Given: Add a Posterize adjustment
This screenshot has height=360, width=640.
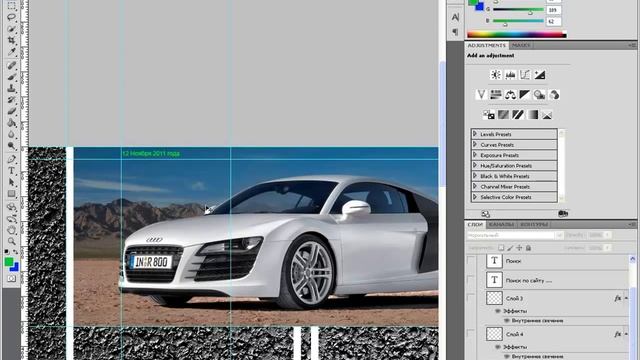Looking at the screenshot, I should (503, 115).
